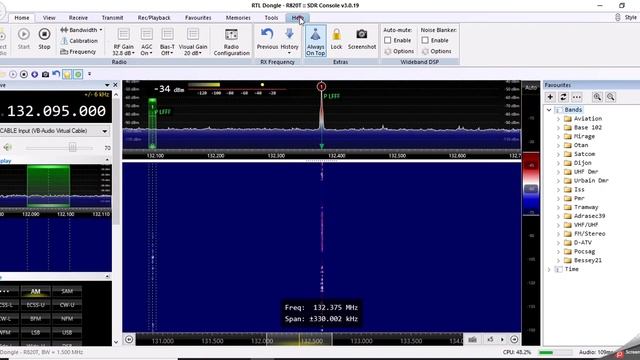The height and width of the screenshot is (360, 640).
Task: Open Calibration in the Radio group
Action: [x=79, y=41]
